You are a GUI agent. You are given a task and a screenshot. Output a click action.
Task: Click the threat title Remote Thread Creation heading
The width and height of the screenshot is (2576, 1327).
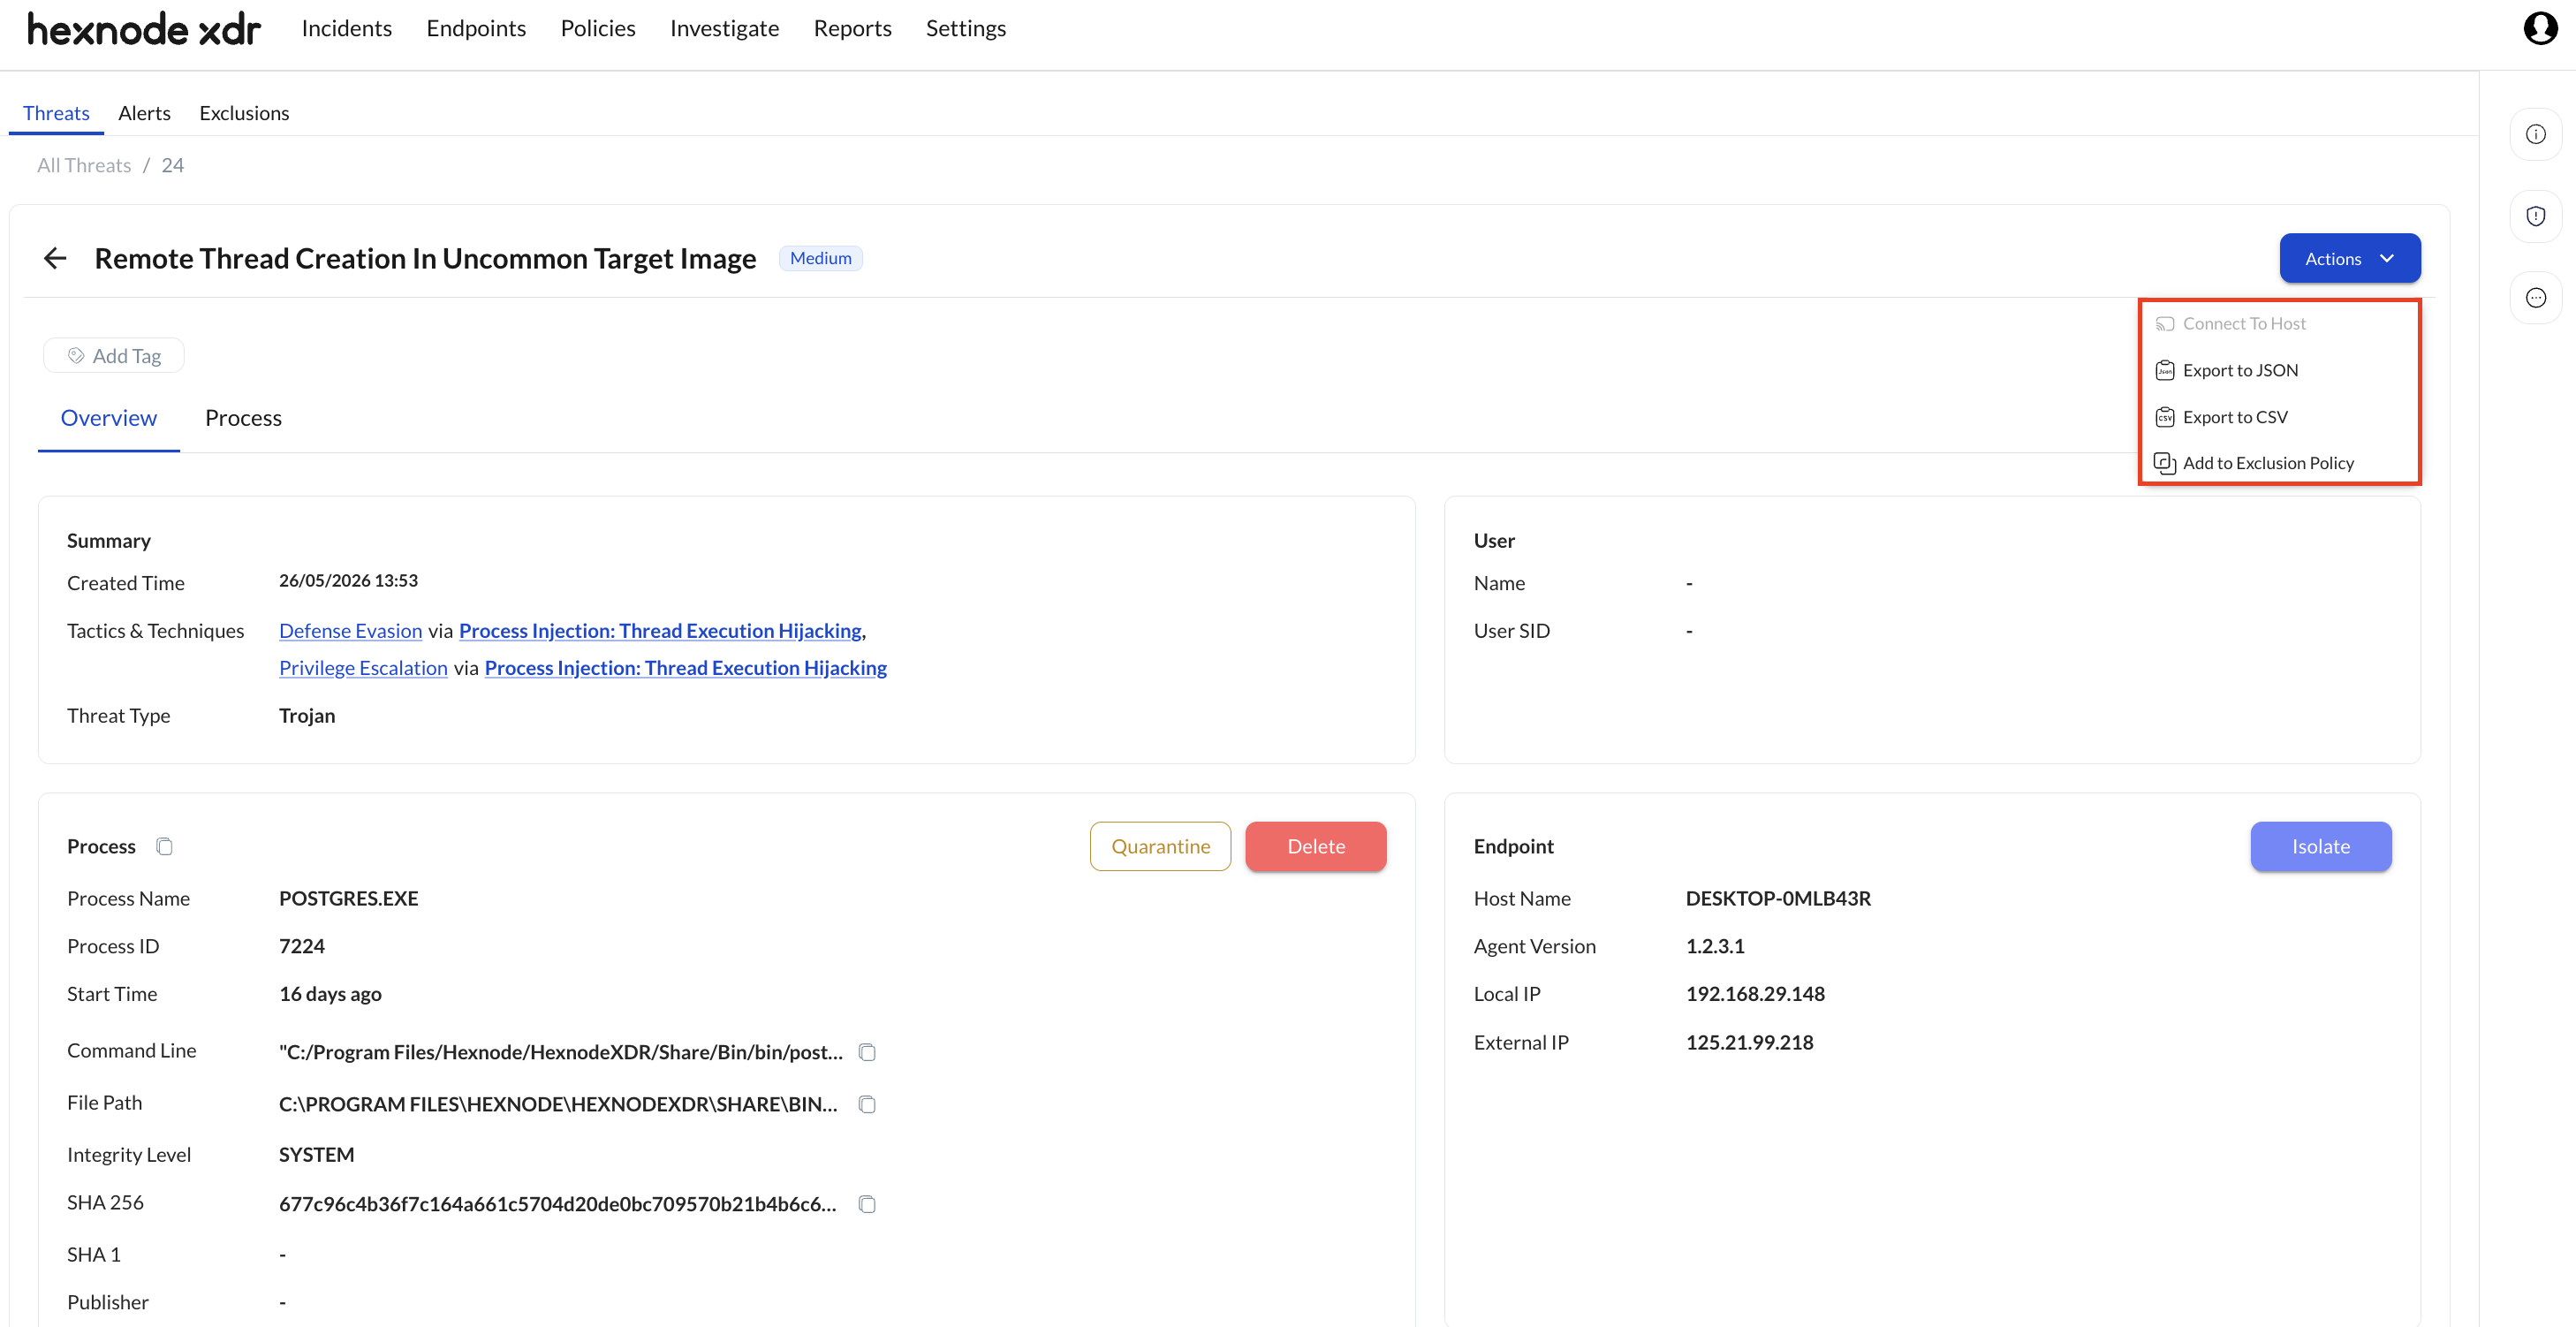pyautogui.click(x=425, y=258)
